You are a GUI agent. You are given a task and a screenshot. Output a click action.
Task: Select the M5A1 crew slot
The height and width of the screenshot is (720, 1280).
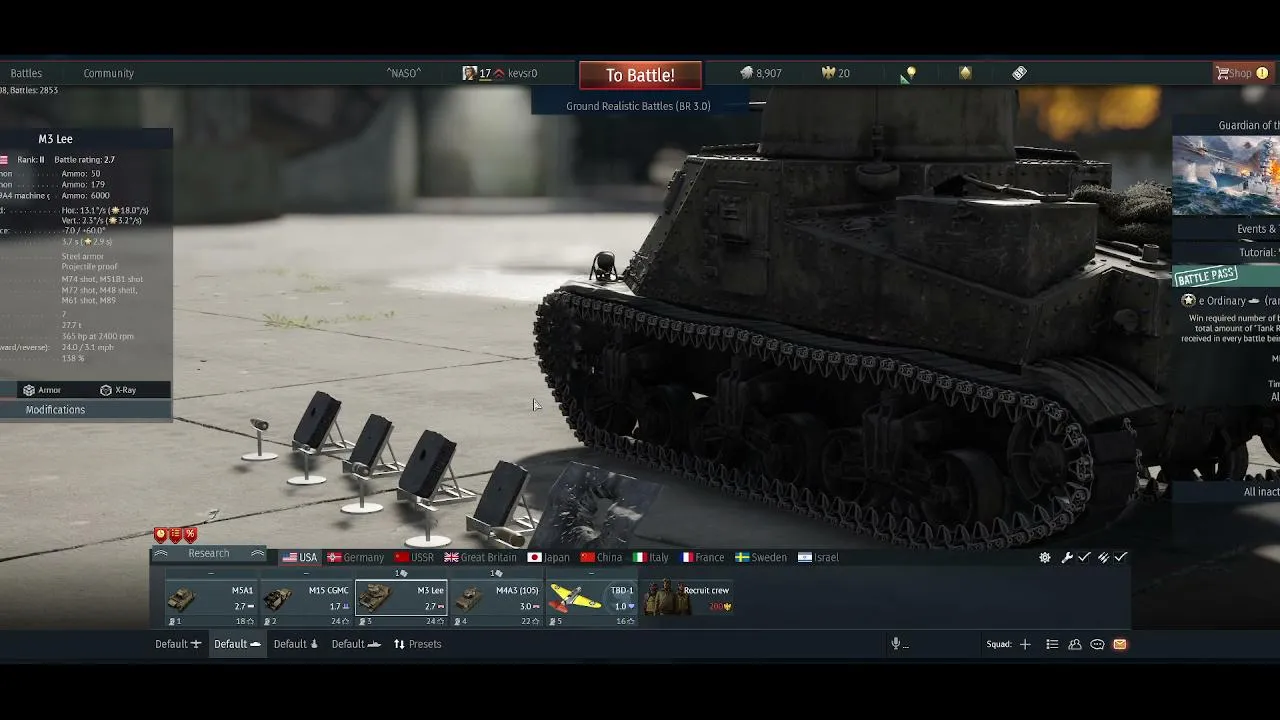[210, 600]
